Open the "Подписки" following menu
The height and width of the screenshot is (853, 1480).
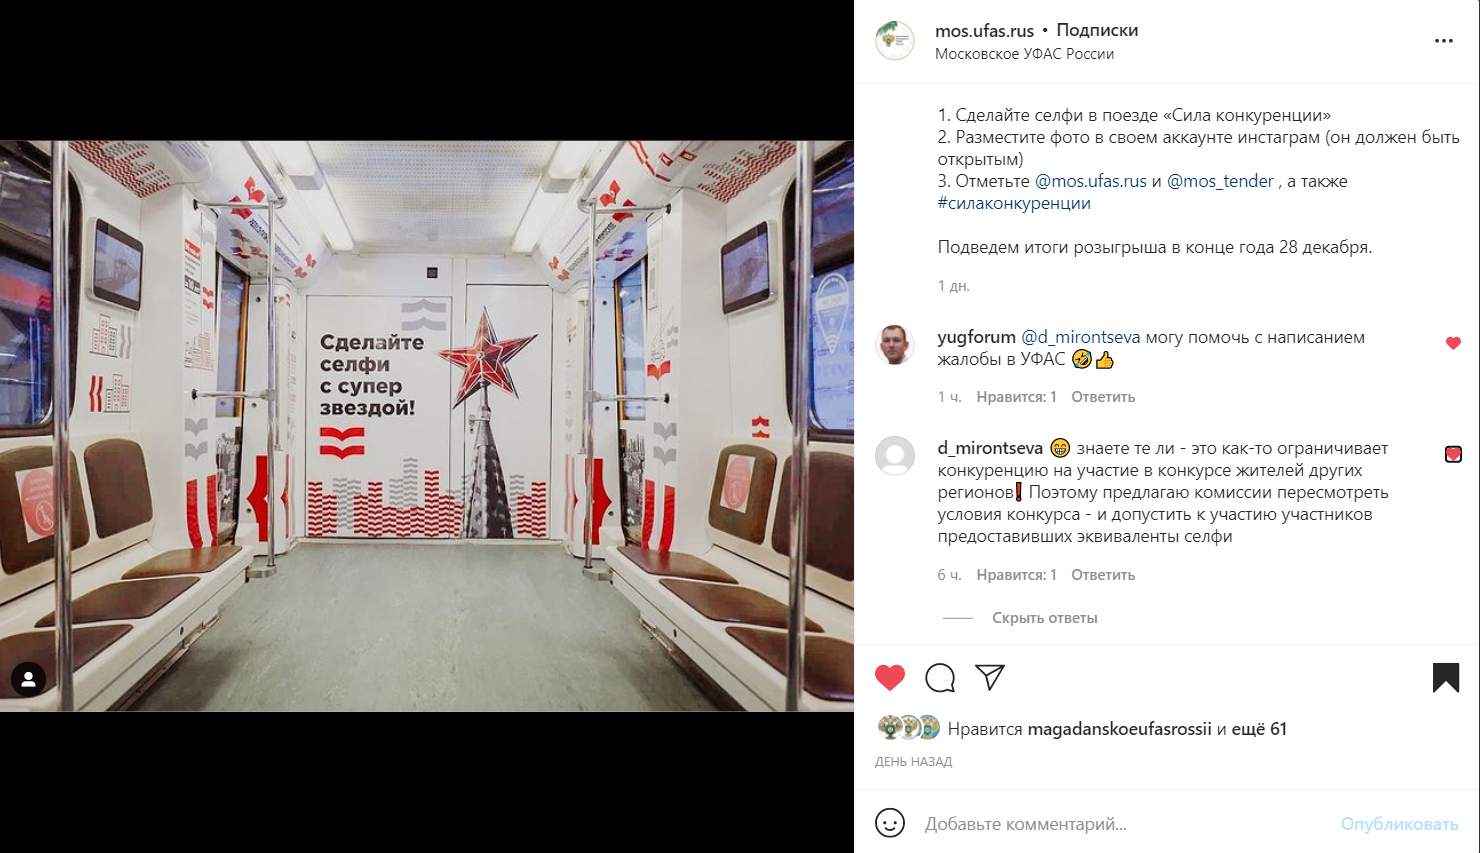(1097, 30)
